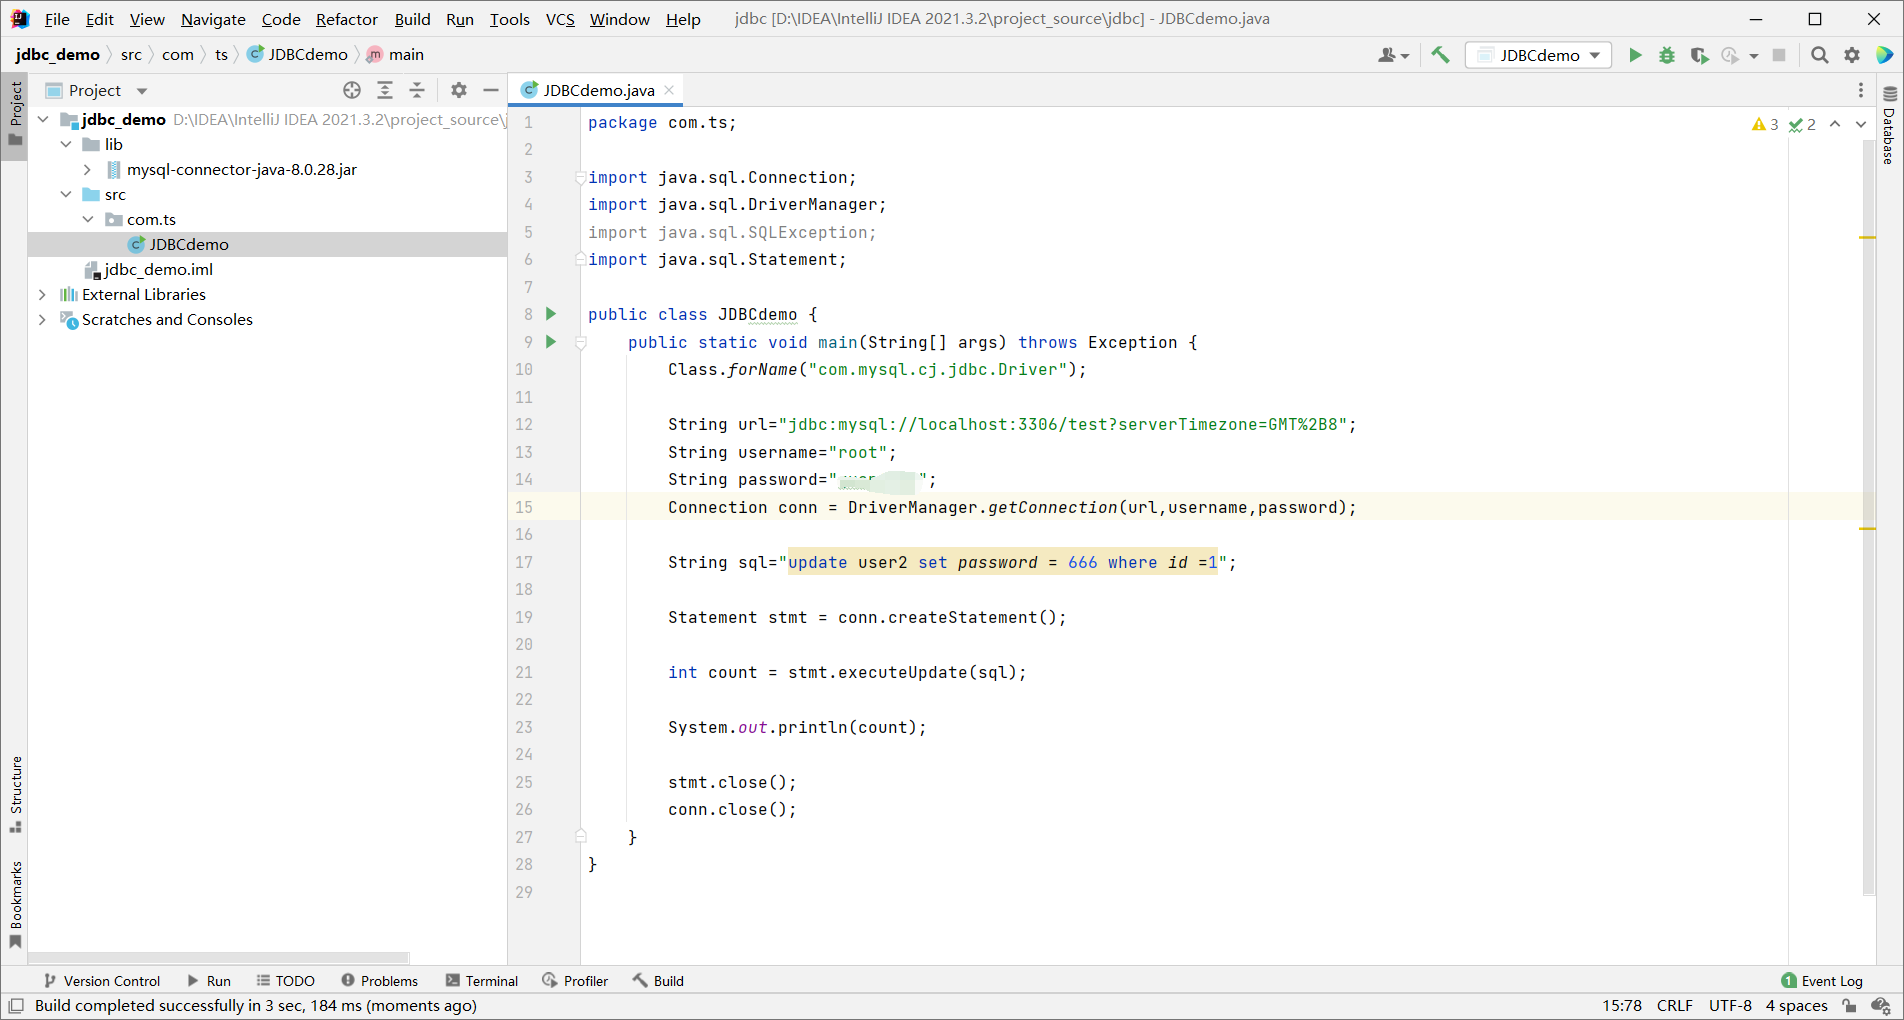Collapse the lib folder
Screen dimensions: 1904x1020
tap(66, 144)
